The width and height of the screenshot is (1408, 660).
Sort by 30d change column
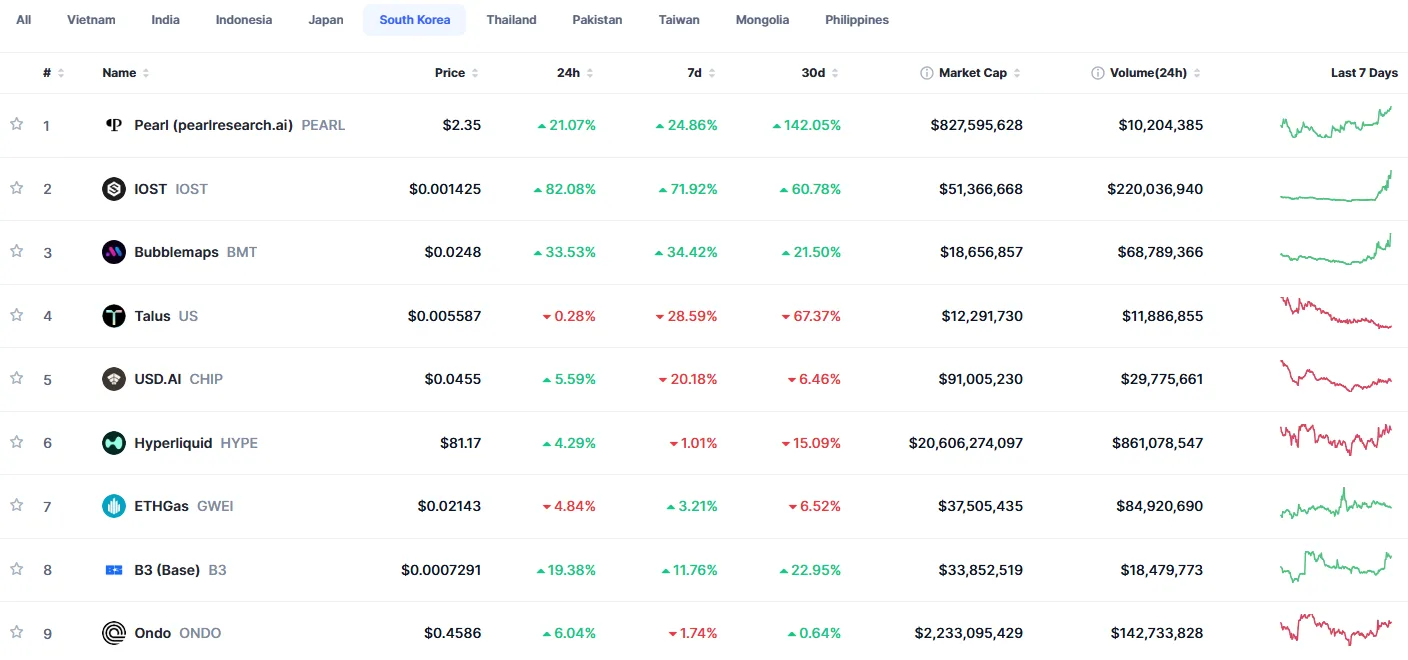pos(820,73)
